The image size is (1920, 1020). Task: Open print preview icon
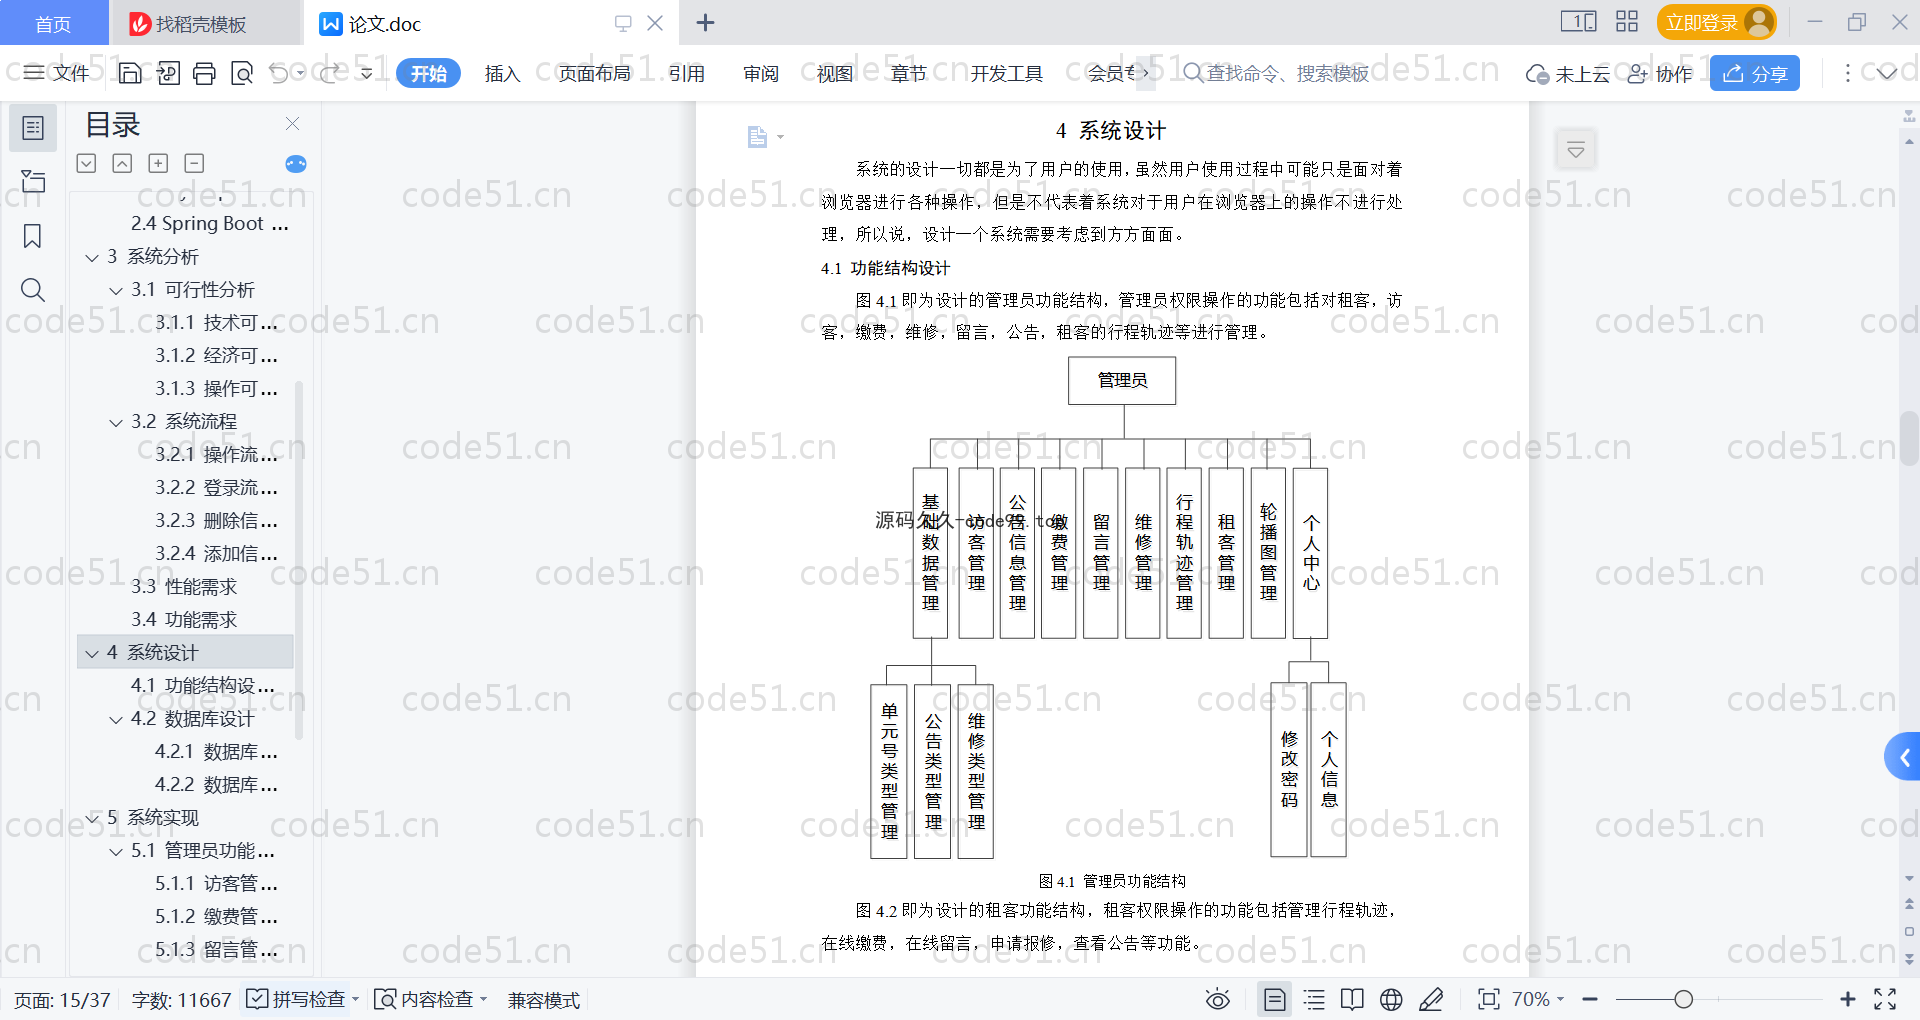(242, 73)
